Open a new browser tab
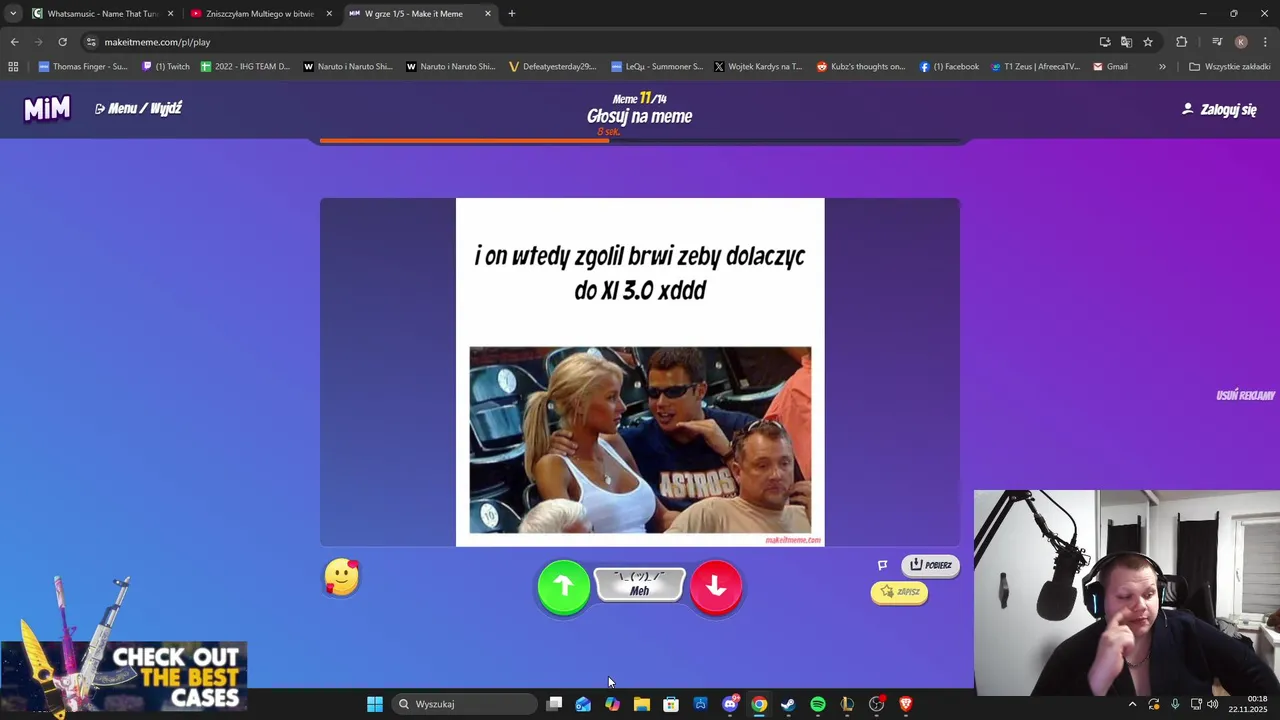The width and height of the screenshot is (1280, 720). pos(512,14)
